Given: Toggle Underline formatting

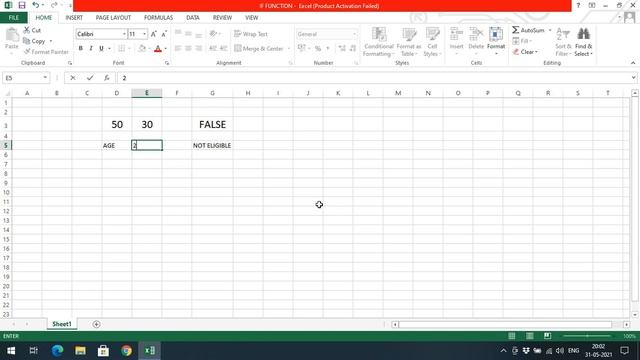Looking at the screenshot, I should coord(101,49).
